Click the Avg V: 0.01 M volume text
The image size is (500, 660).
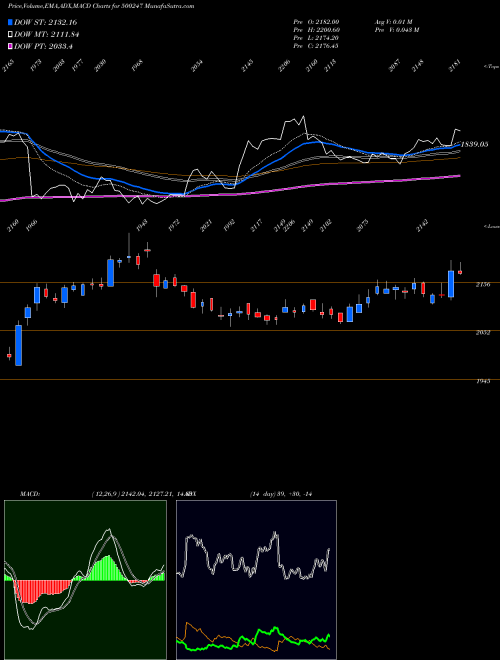(394, 21)
